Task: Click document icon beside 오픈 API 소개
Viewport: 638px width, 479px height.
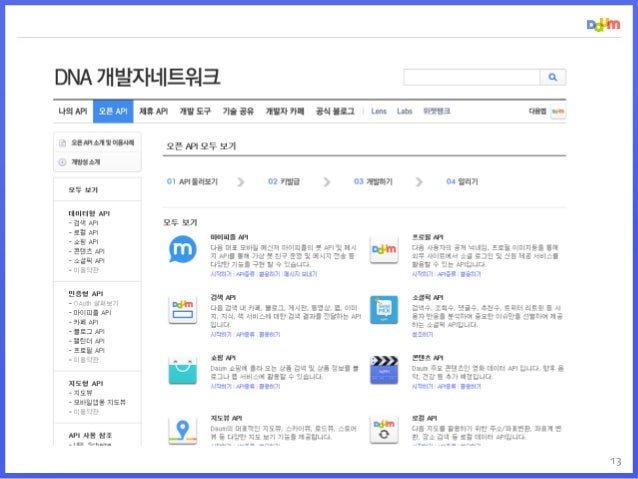Action: (62, 143)
